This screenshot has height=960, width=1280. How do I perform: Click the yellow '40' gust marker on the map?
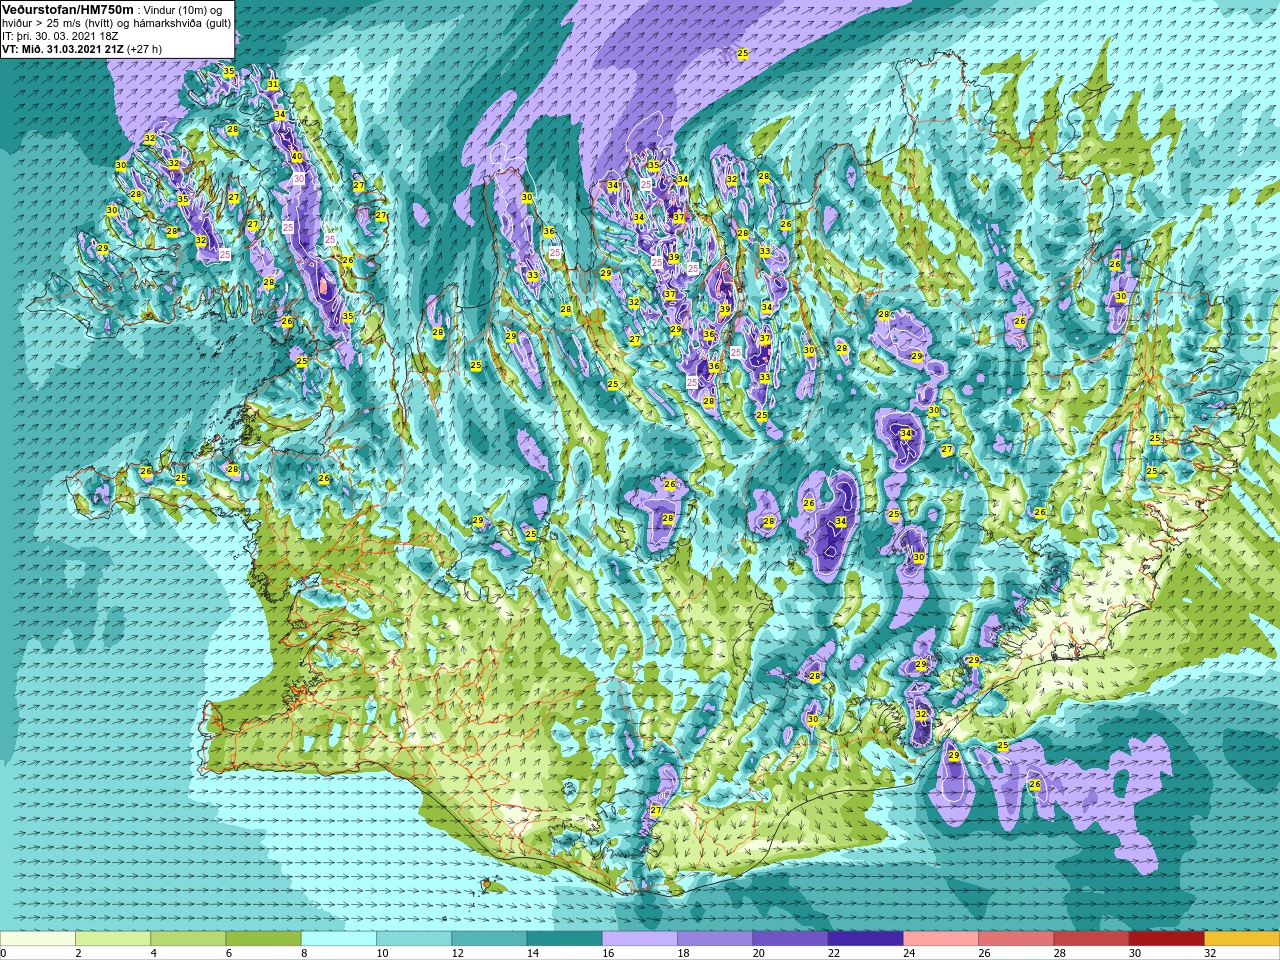tap(296, 157)
